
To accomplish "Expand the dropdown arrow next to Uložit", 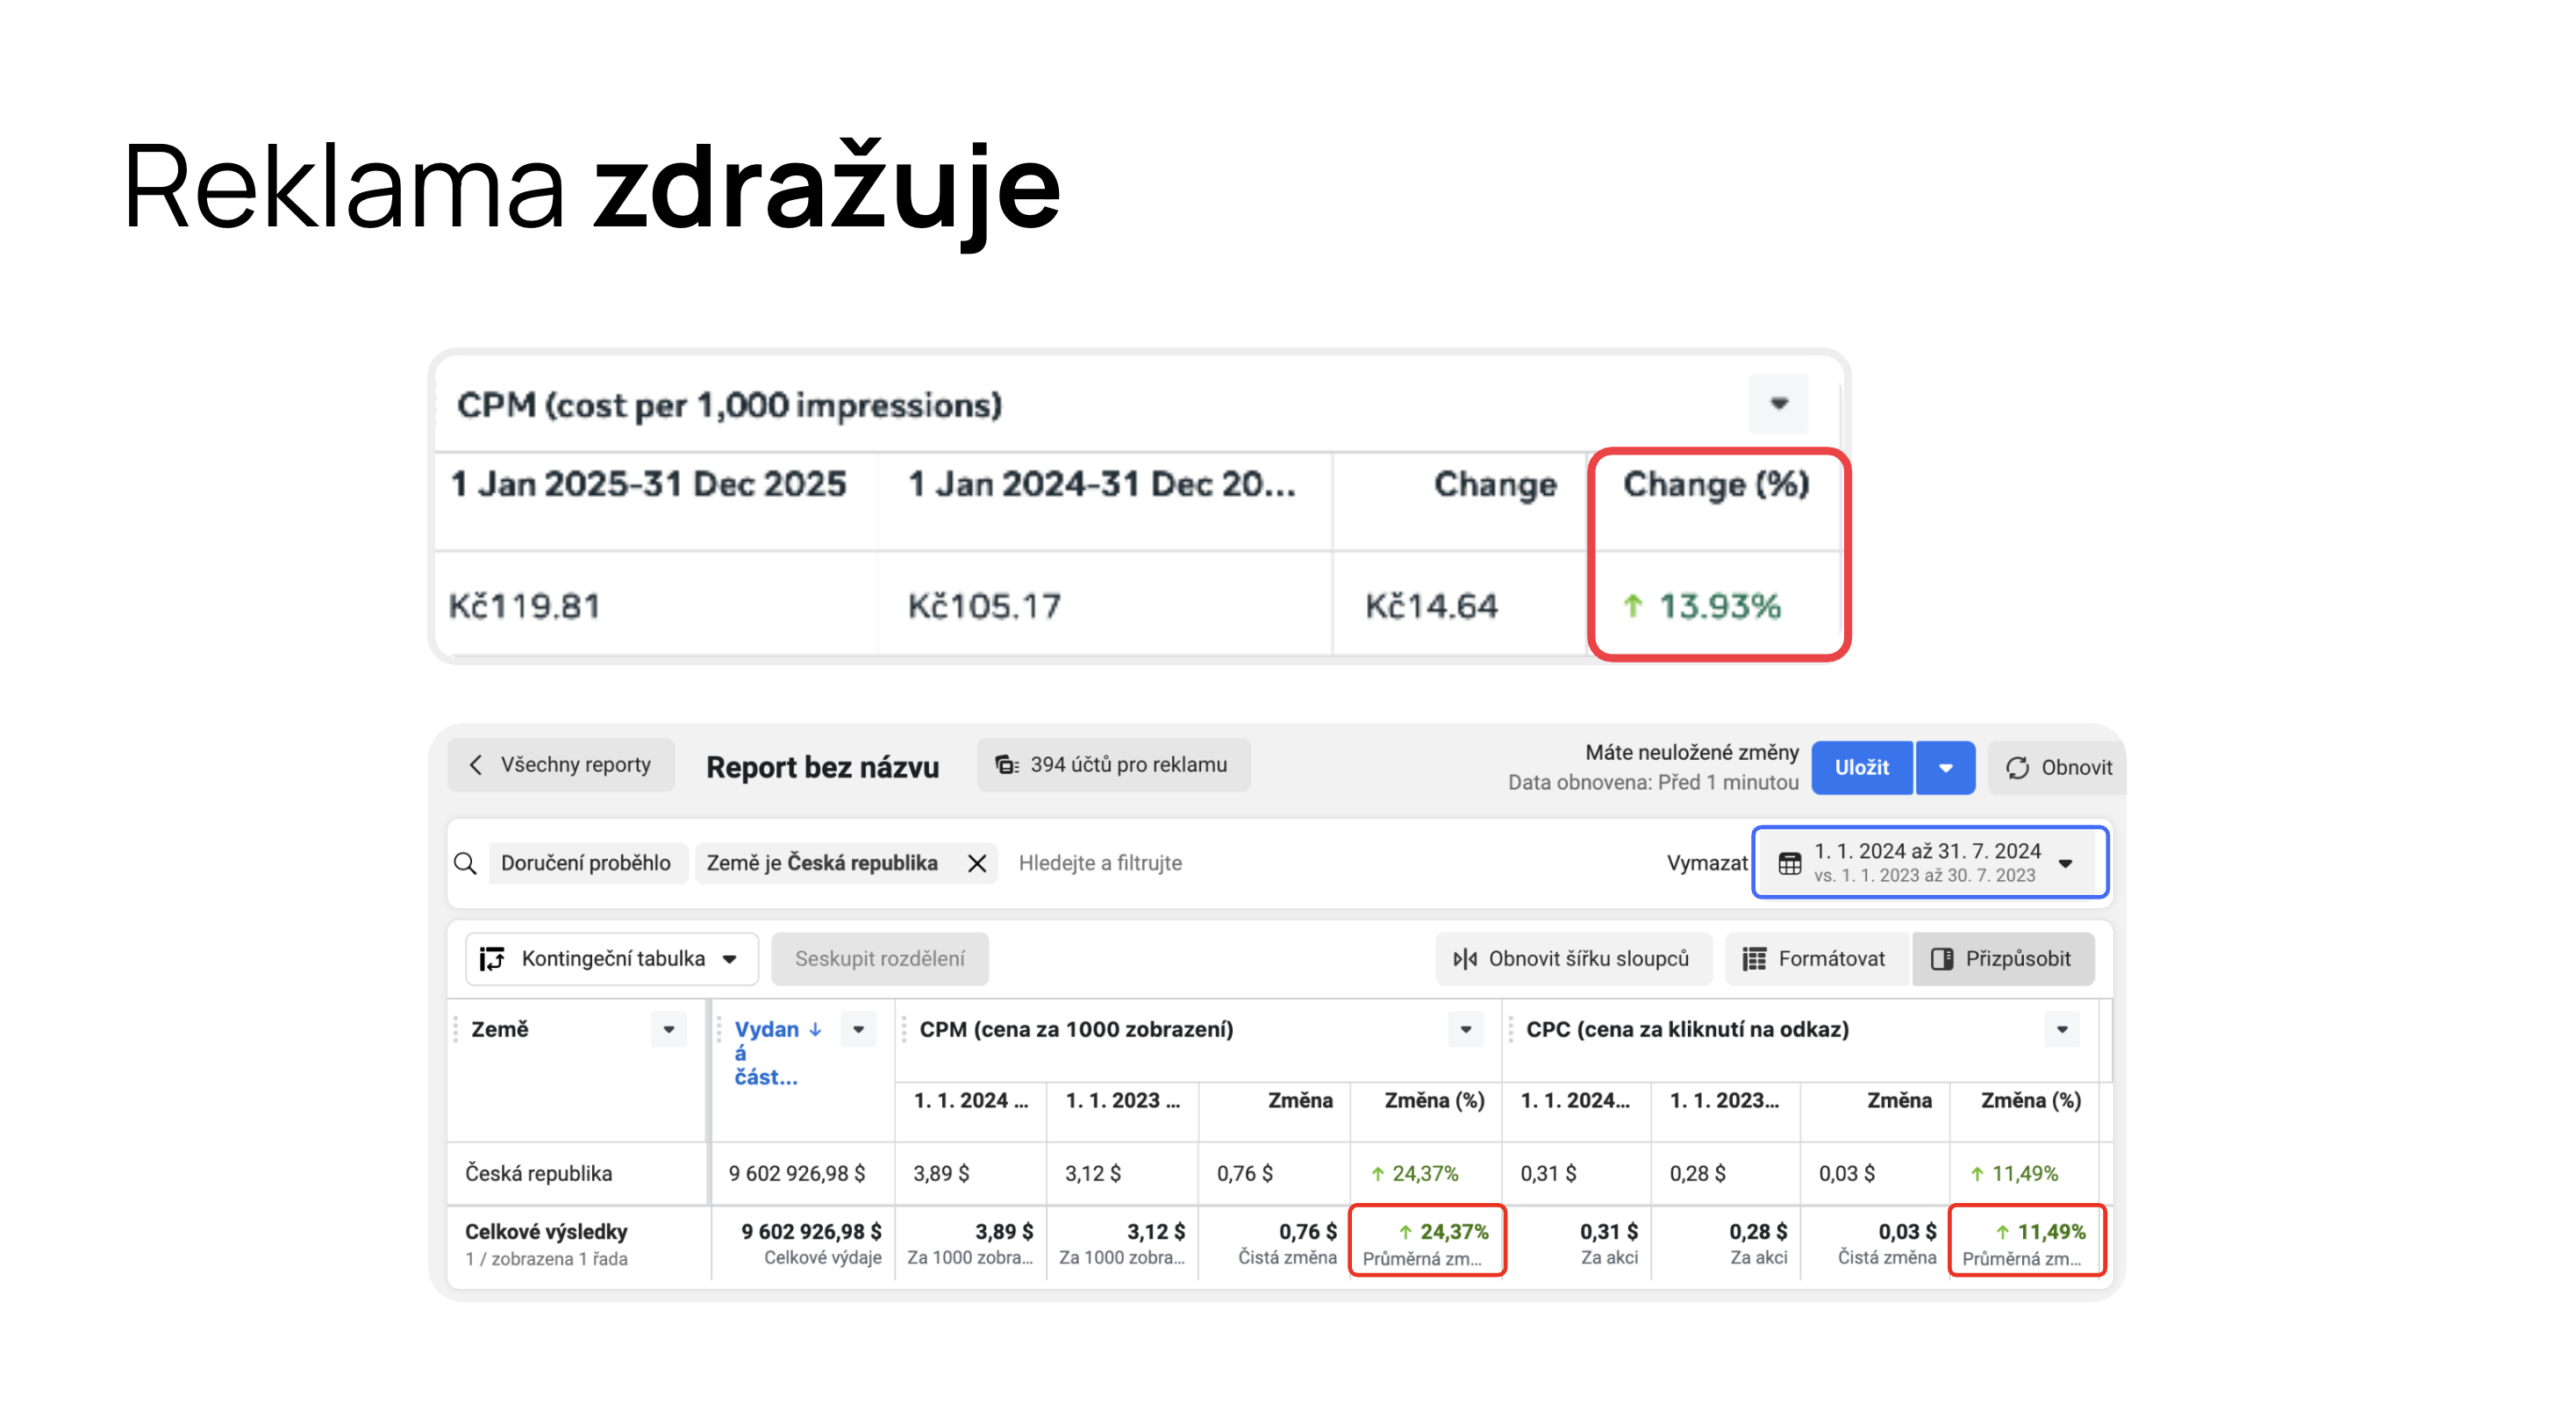I will tap(1945, 768).
